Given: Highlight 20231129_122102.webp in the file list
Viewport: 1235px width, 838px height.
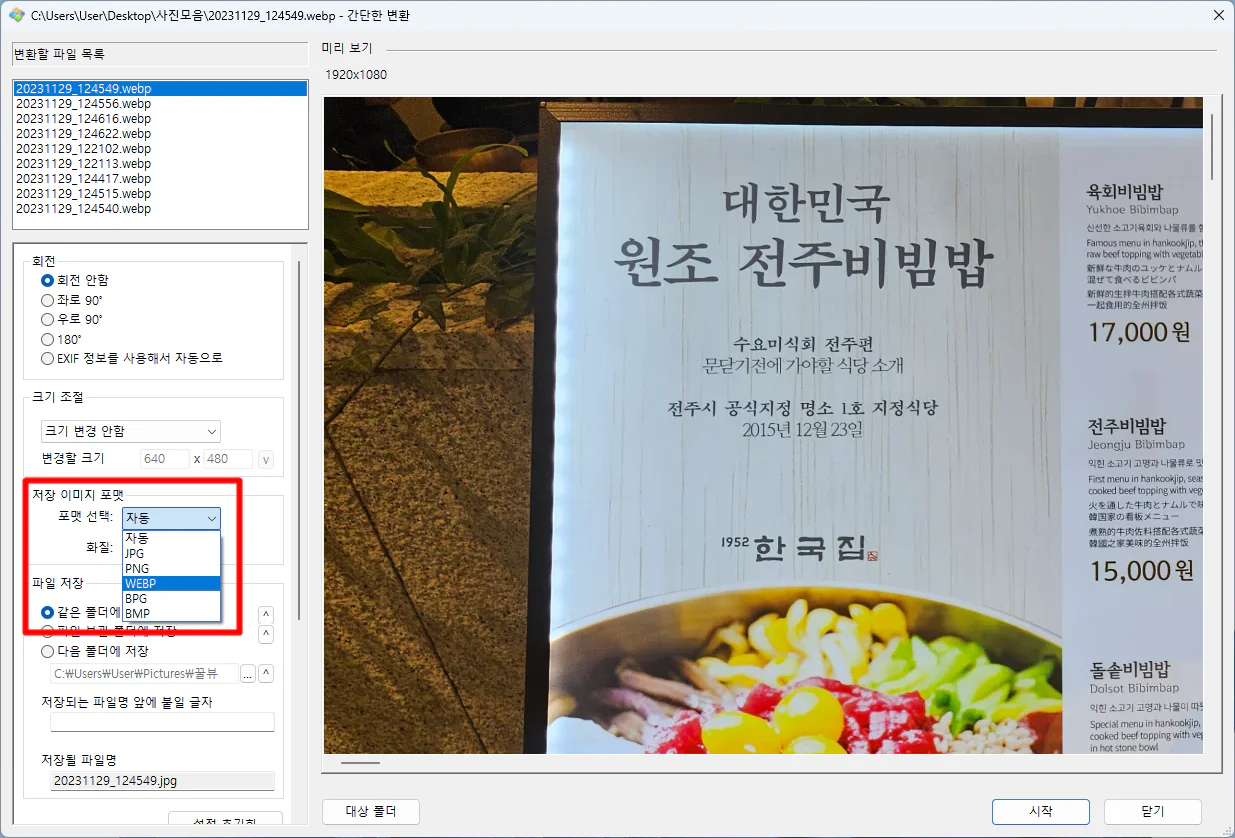Looking at the screenshot, I should click(160, 149).
